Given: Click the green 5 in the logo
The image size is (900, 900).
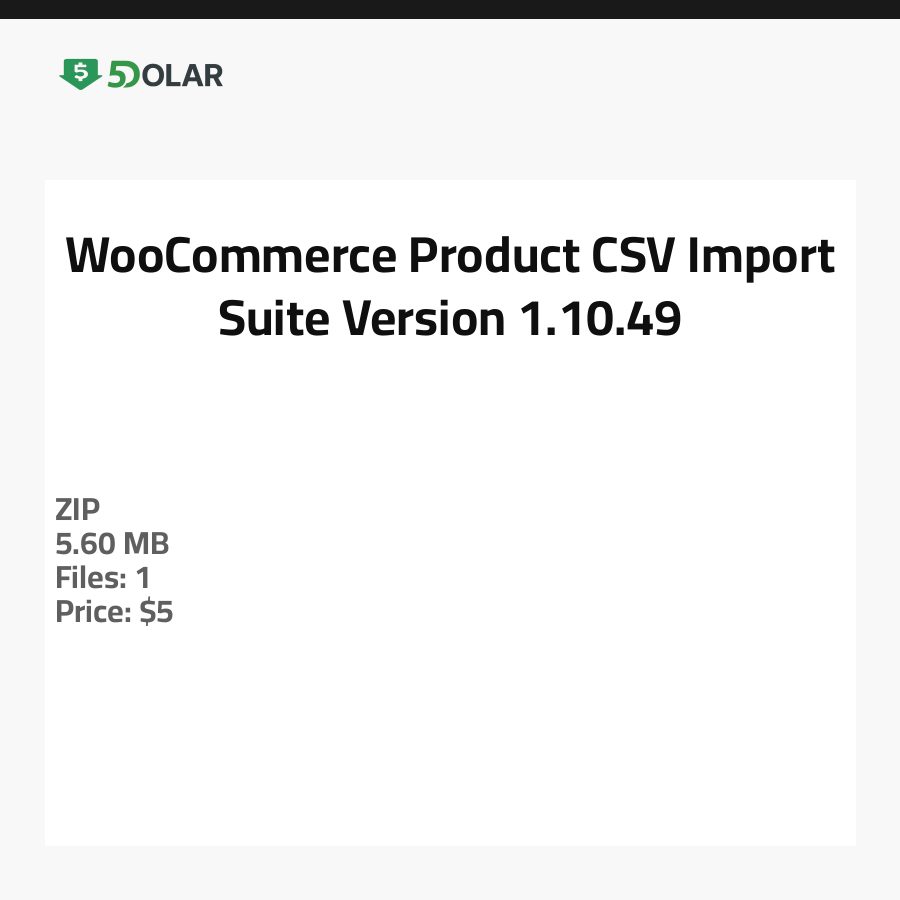Looking at the screenshot, I should (x=117, y=75).
